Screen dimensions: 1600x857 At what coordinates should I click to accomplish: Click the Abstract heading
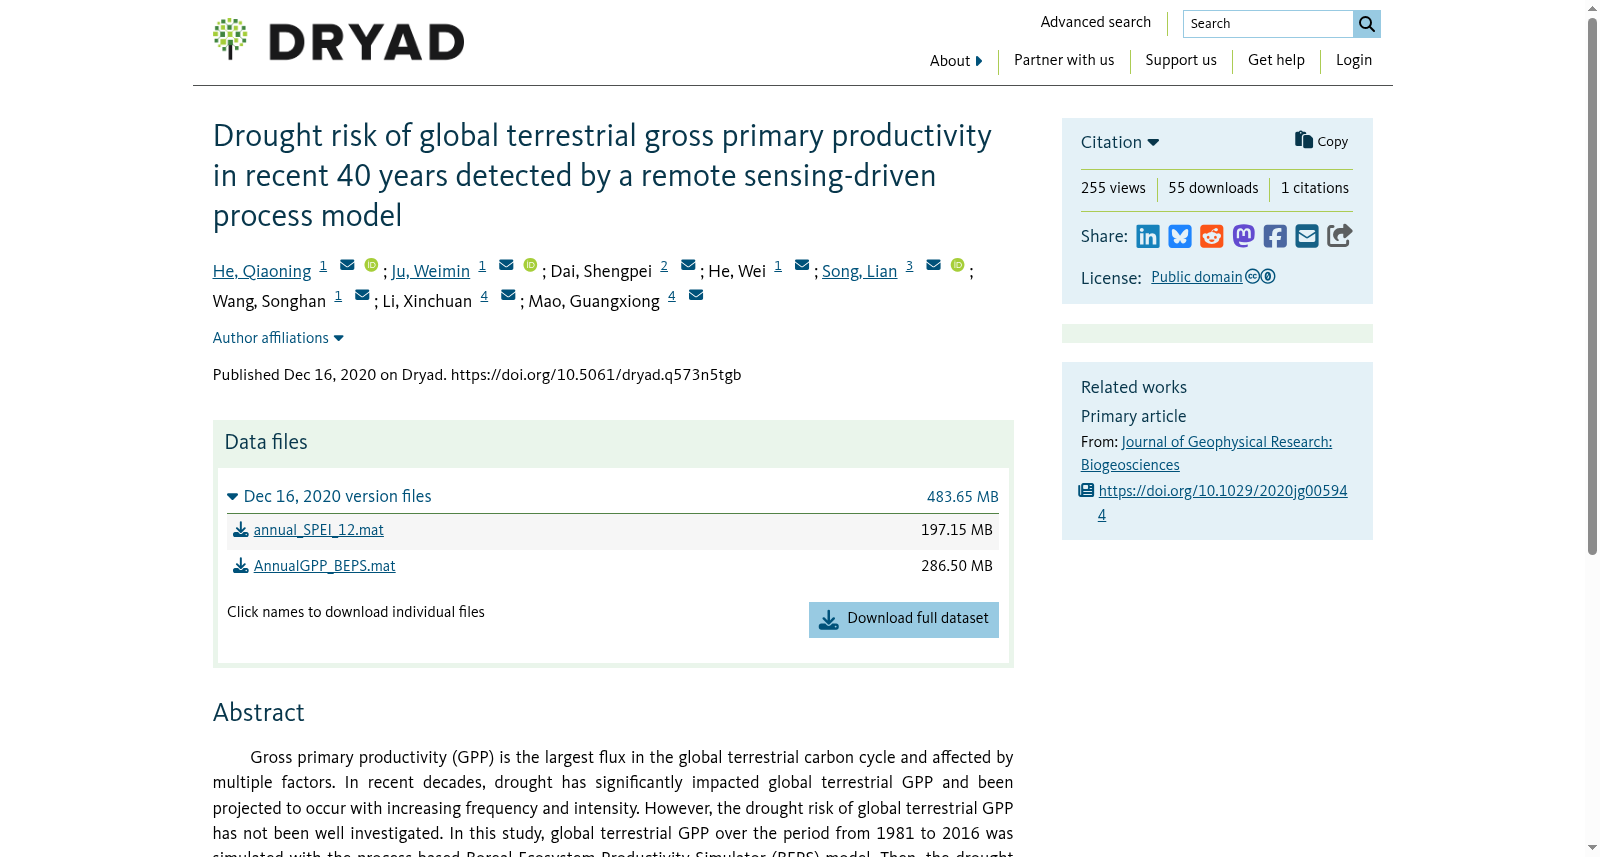[x=258, y=712]
